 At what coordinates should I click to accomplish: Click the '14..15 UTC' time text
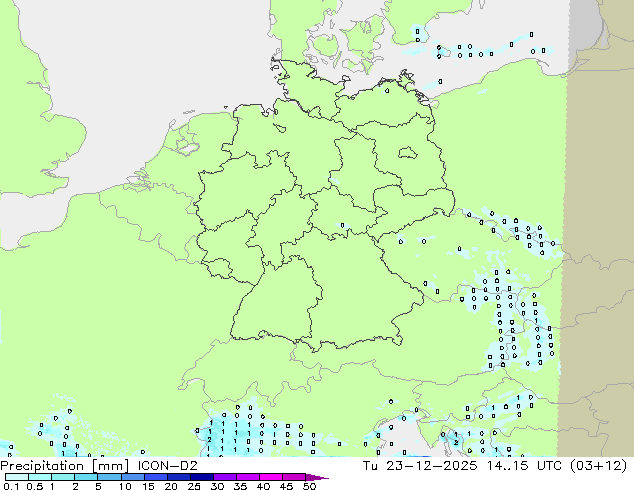[524, 466]
